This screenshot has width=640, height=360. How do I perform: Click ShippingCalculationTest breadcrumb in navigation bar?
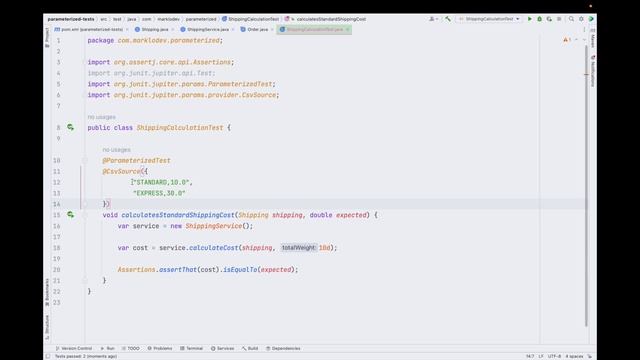click(250, 19)
